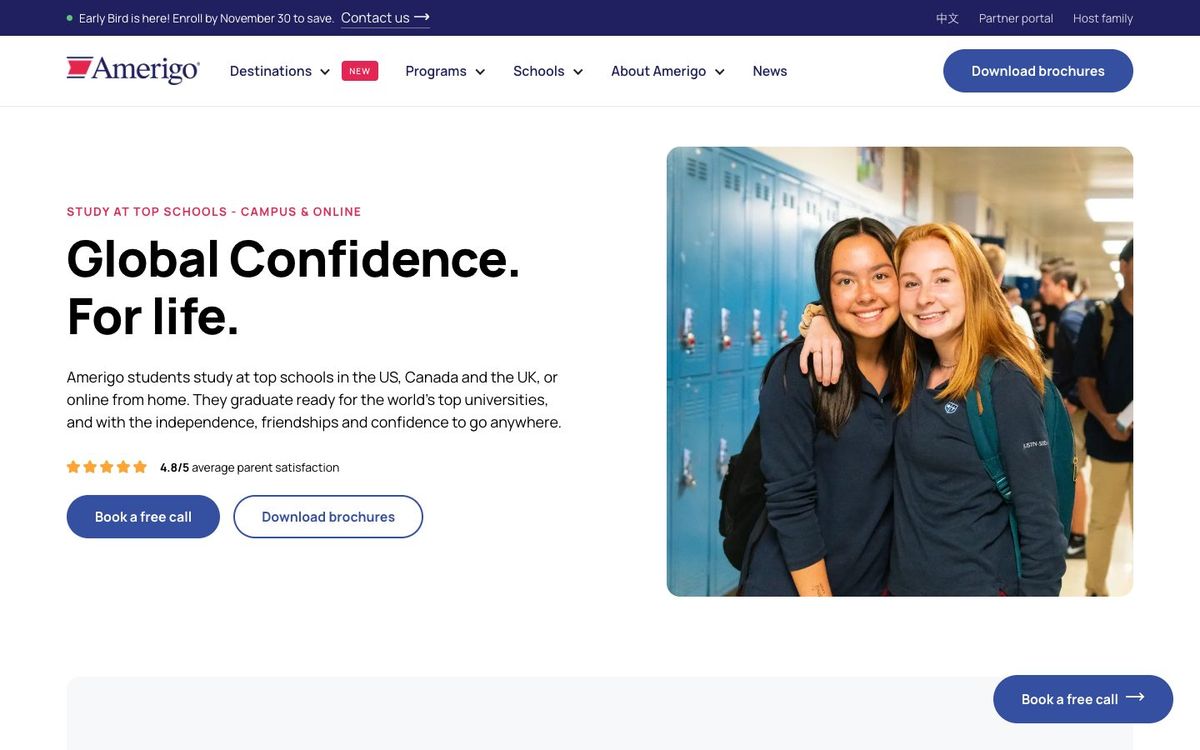Click '4.8/5 average parent satisfaction' text

coord(249,467)
